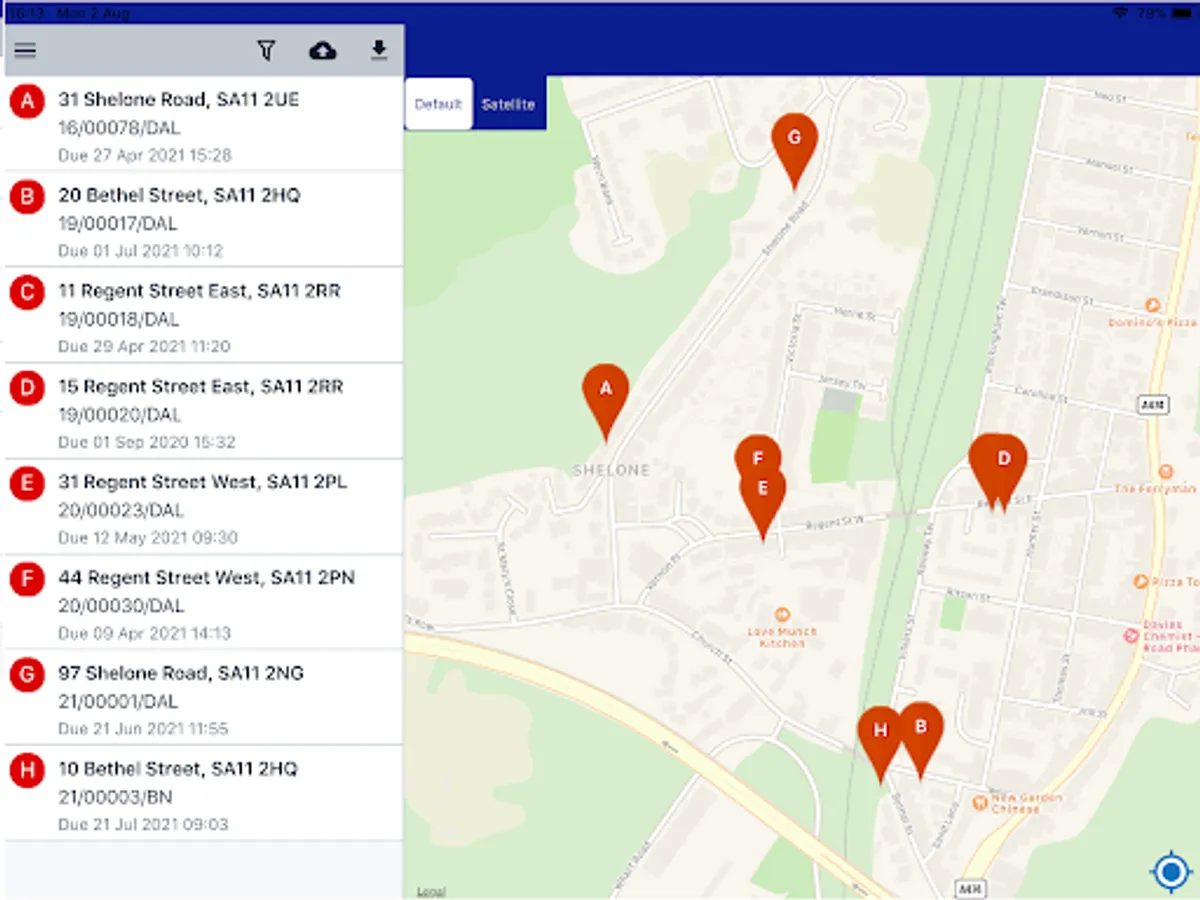Switch map to Default view

click(438, 104)
